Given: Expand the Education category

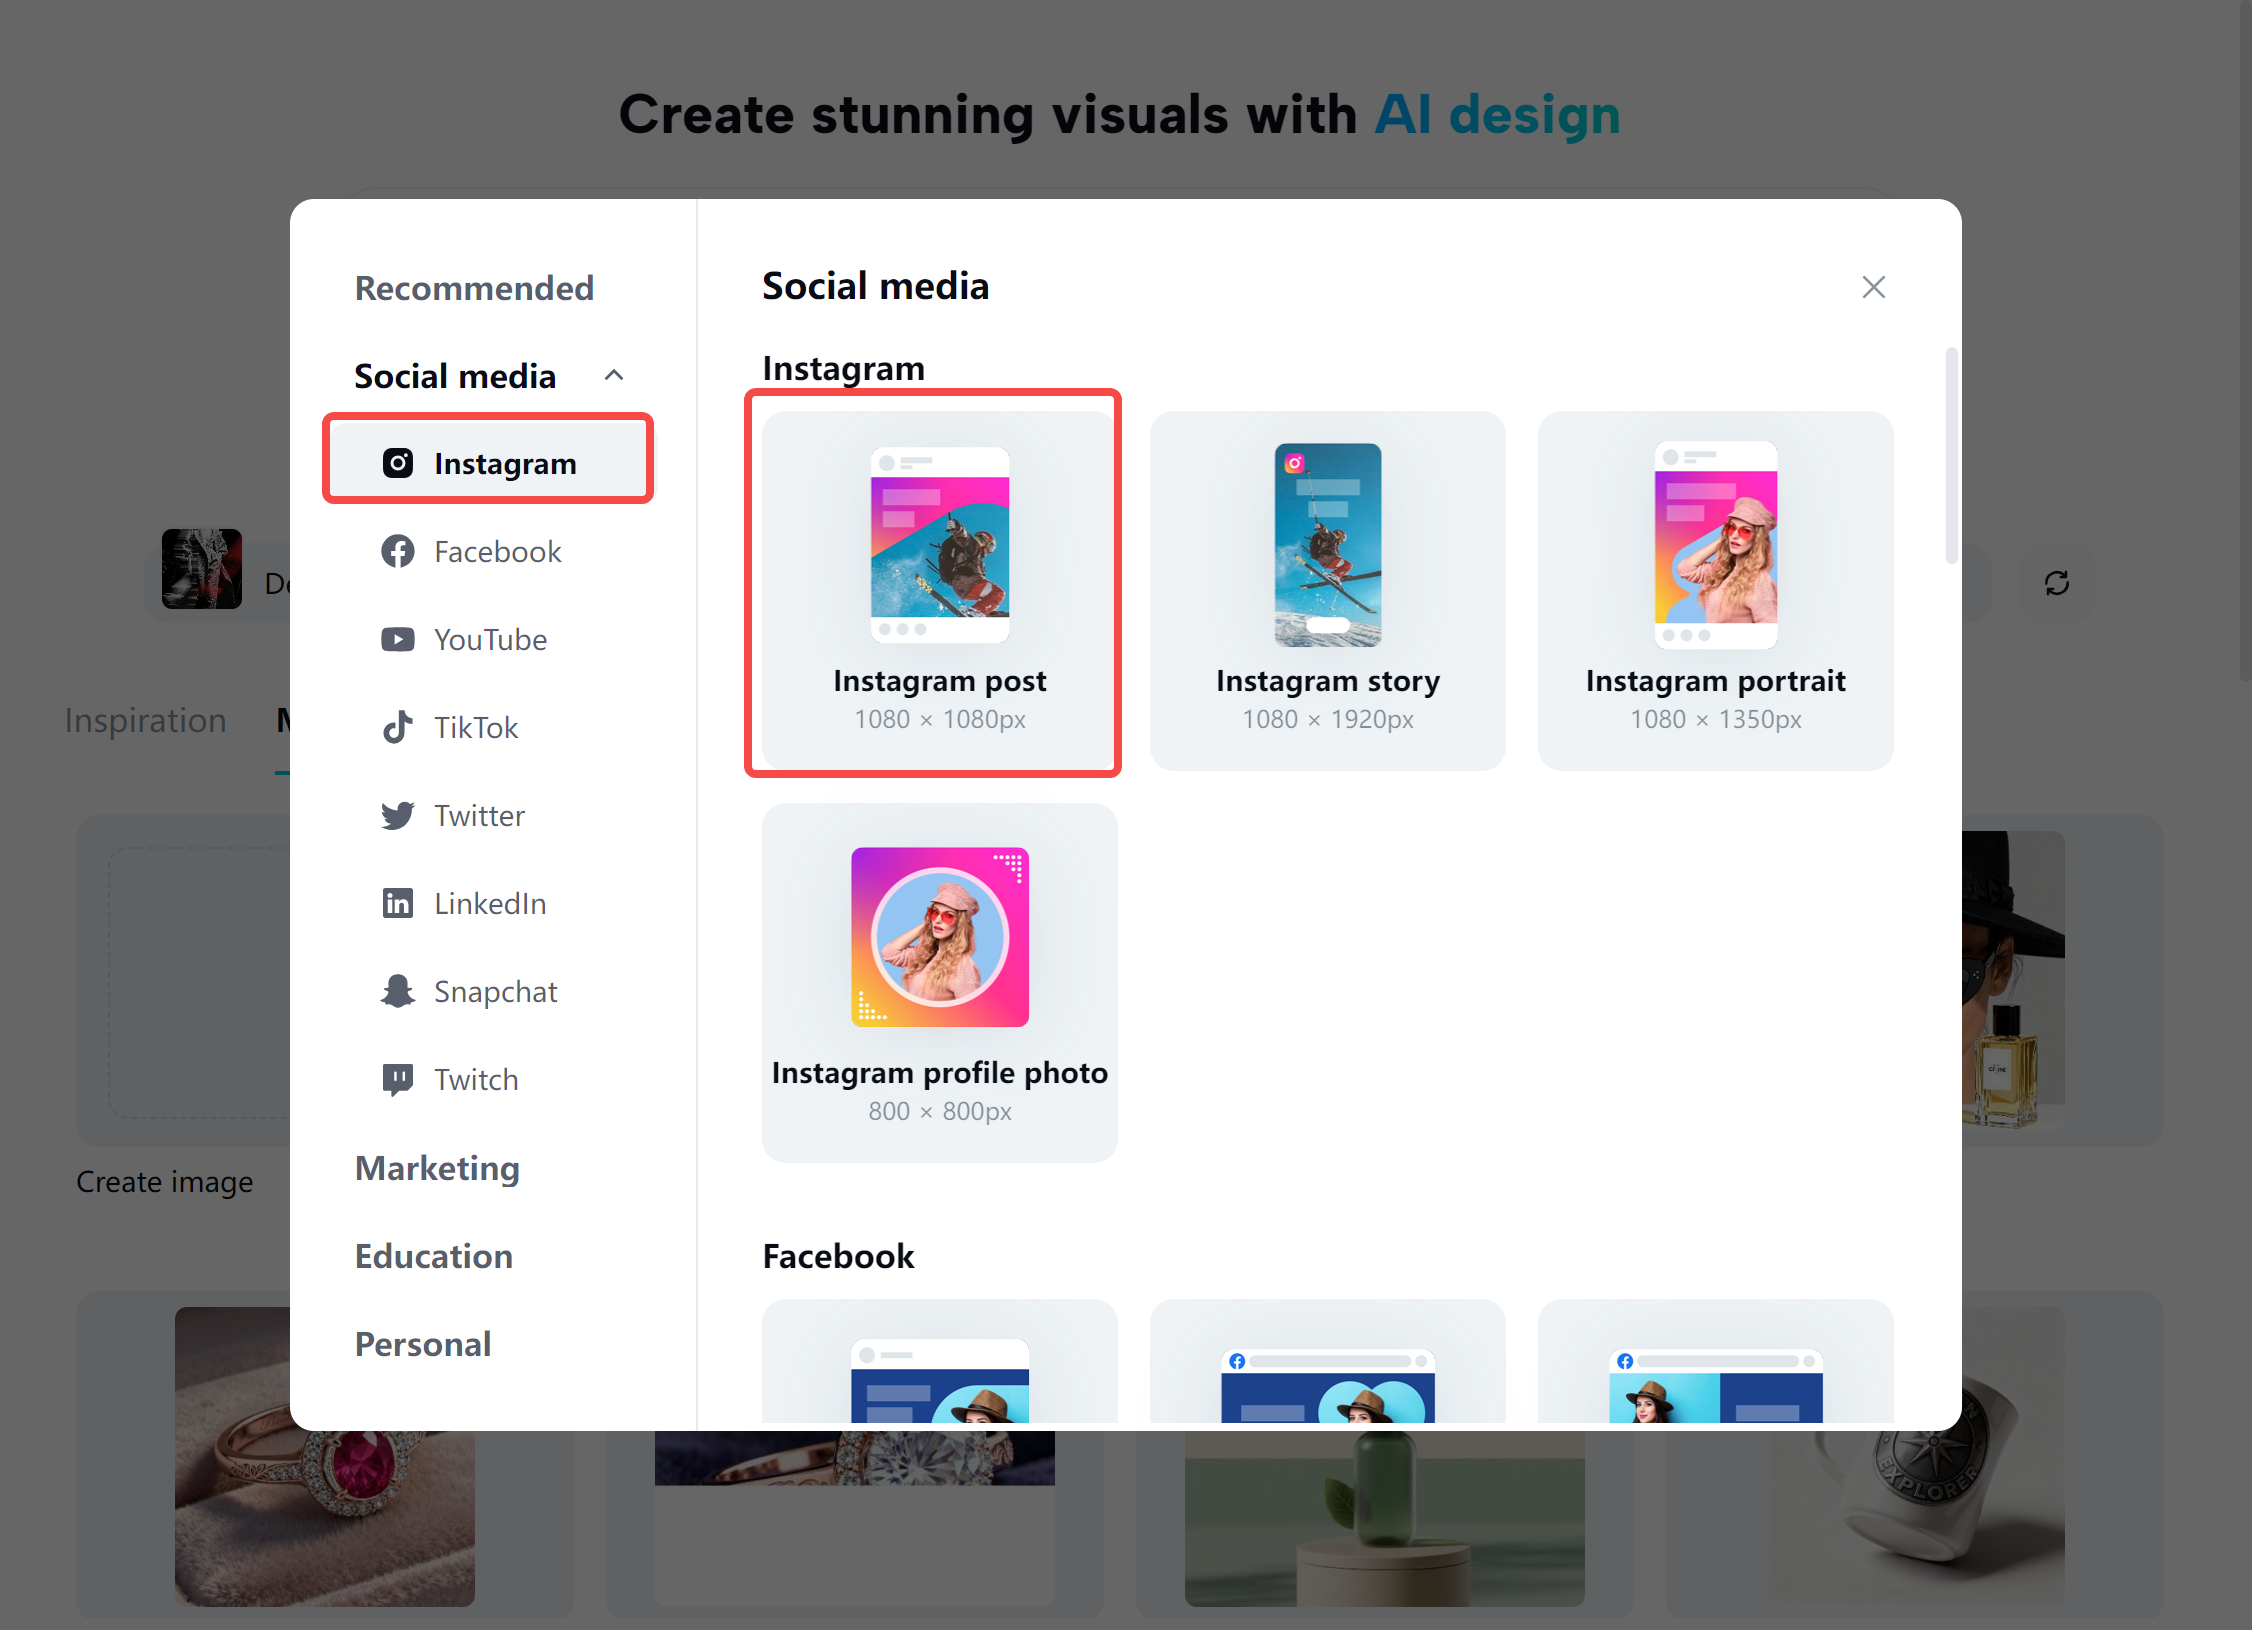Looking at the screenshot, I should 434,1256.
